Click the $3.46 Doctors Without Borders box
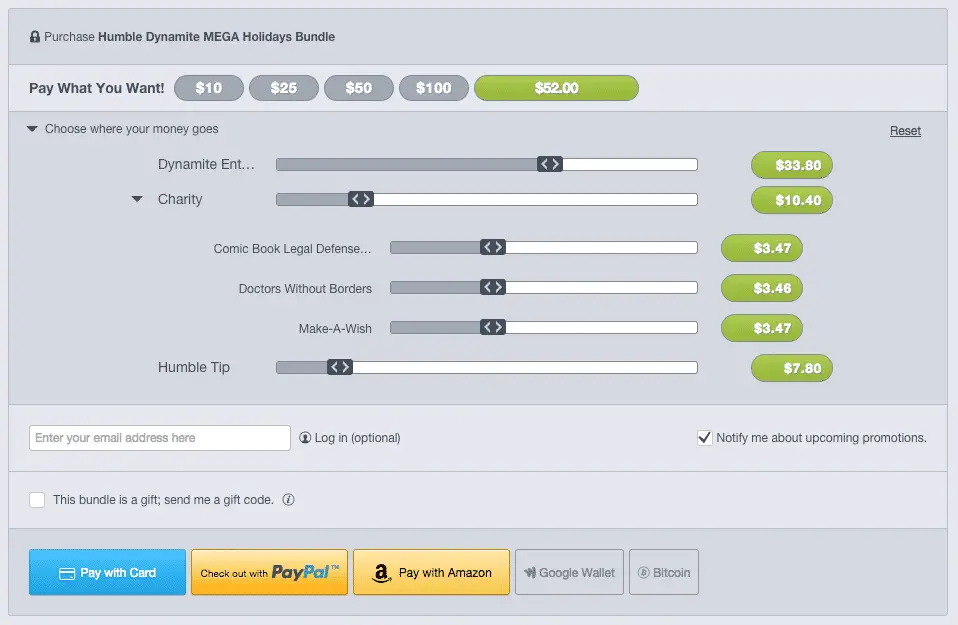This screenshot has height=625, width=958. [762, 288]
